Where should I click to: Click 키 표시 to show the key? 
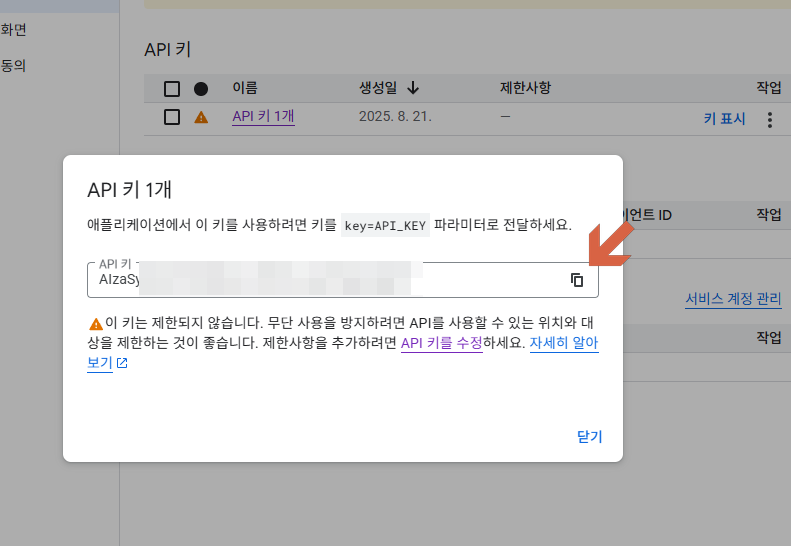pyautogui.click(x=724, y=119)
